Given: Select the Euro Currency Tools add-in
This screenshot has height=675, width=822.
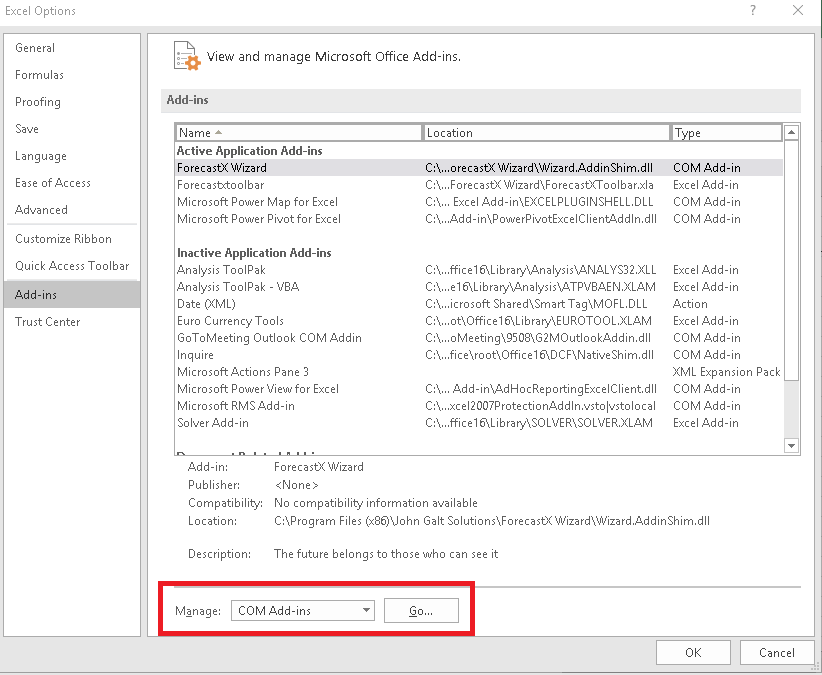Looking at the screenshot, I should pos(230,320).
